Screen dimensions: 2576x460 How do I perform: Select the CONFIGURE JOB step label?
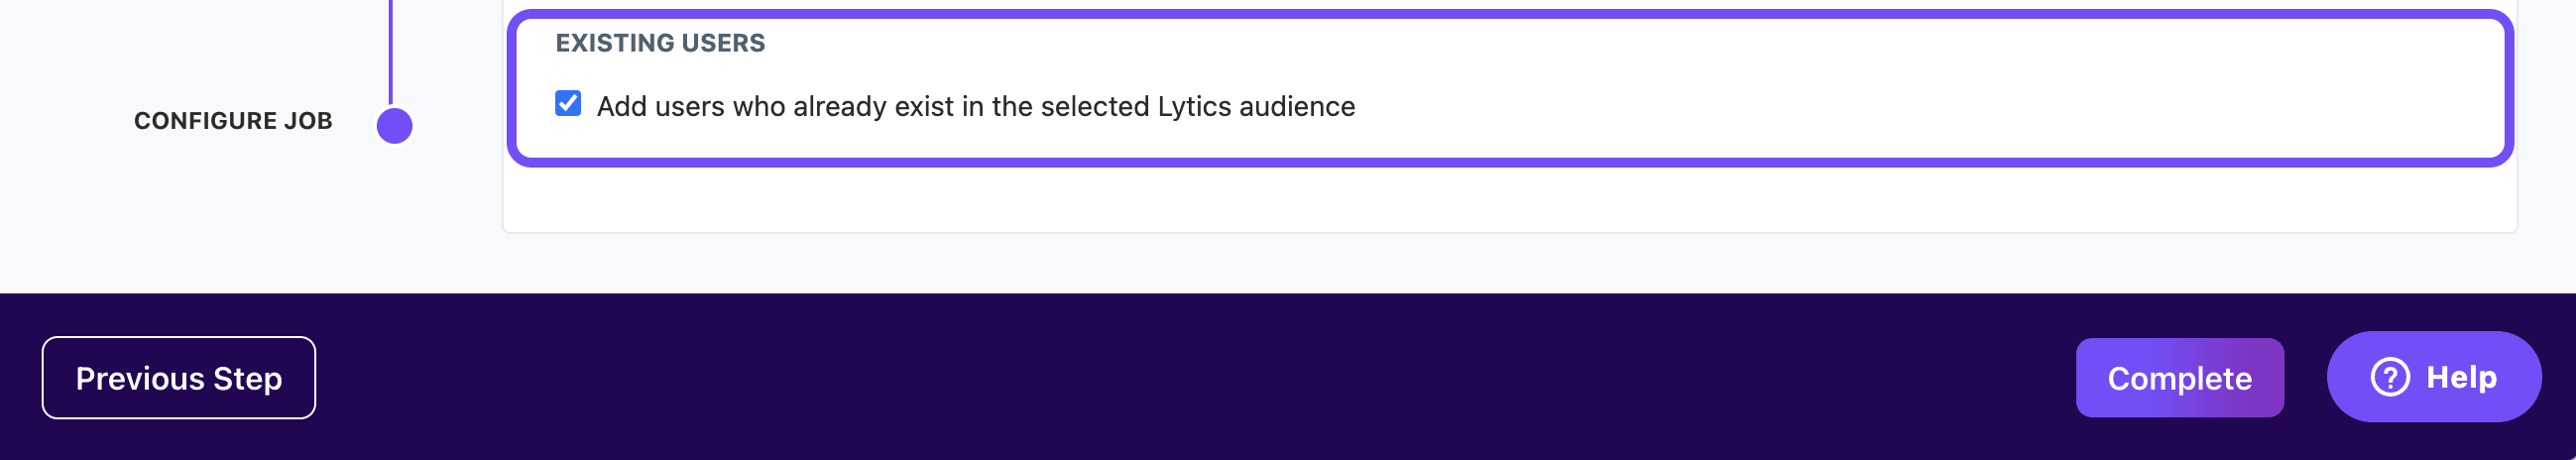[233, 121]
